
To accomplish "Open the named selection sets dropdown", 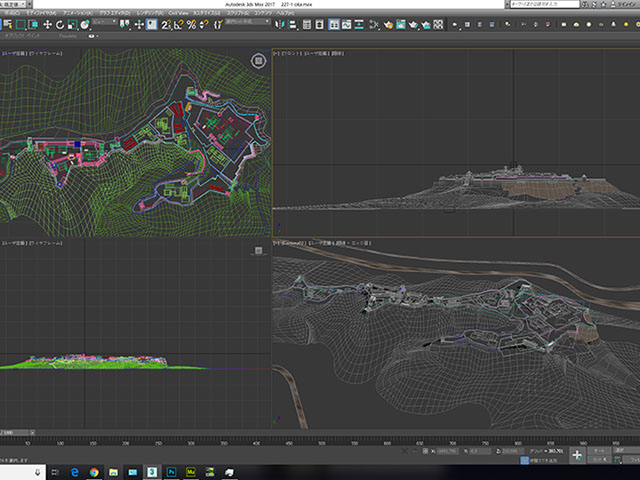I will tap(248, 22).
